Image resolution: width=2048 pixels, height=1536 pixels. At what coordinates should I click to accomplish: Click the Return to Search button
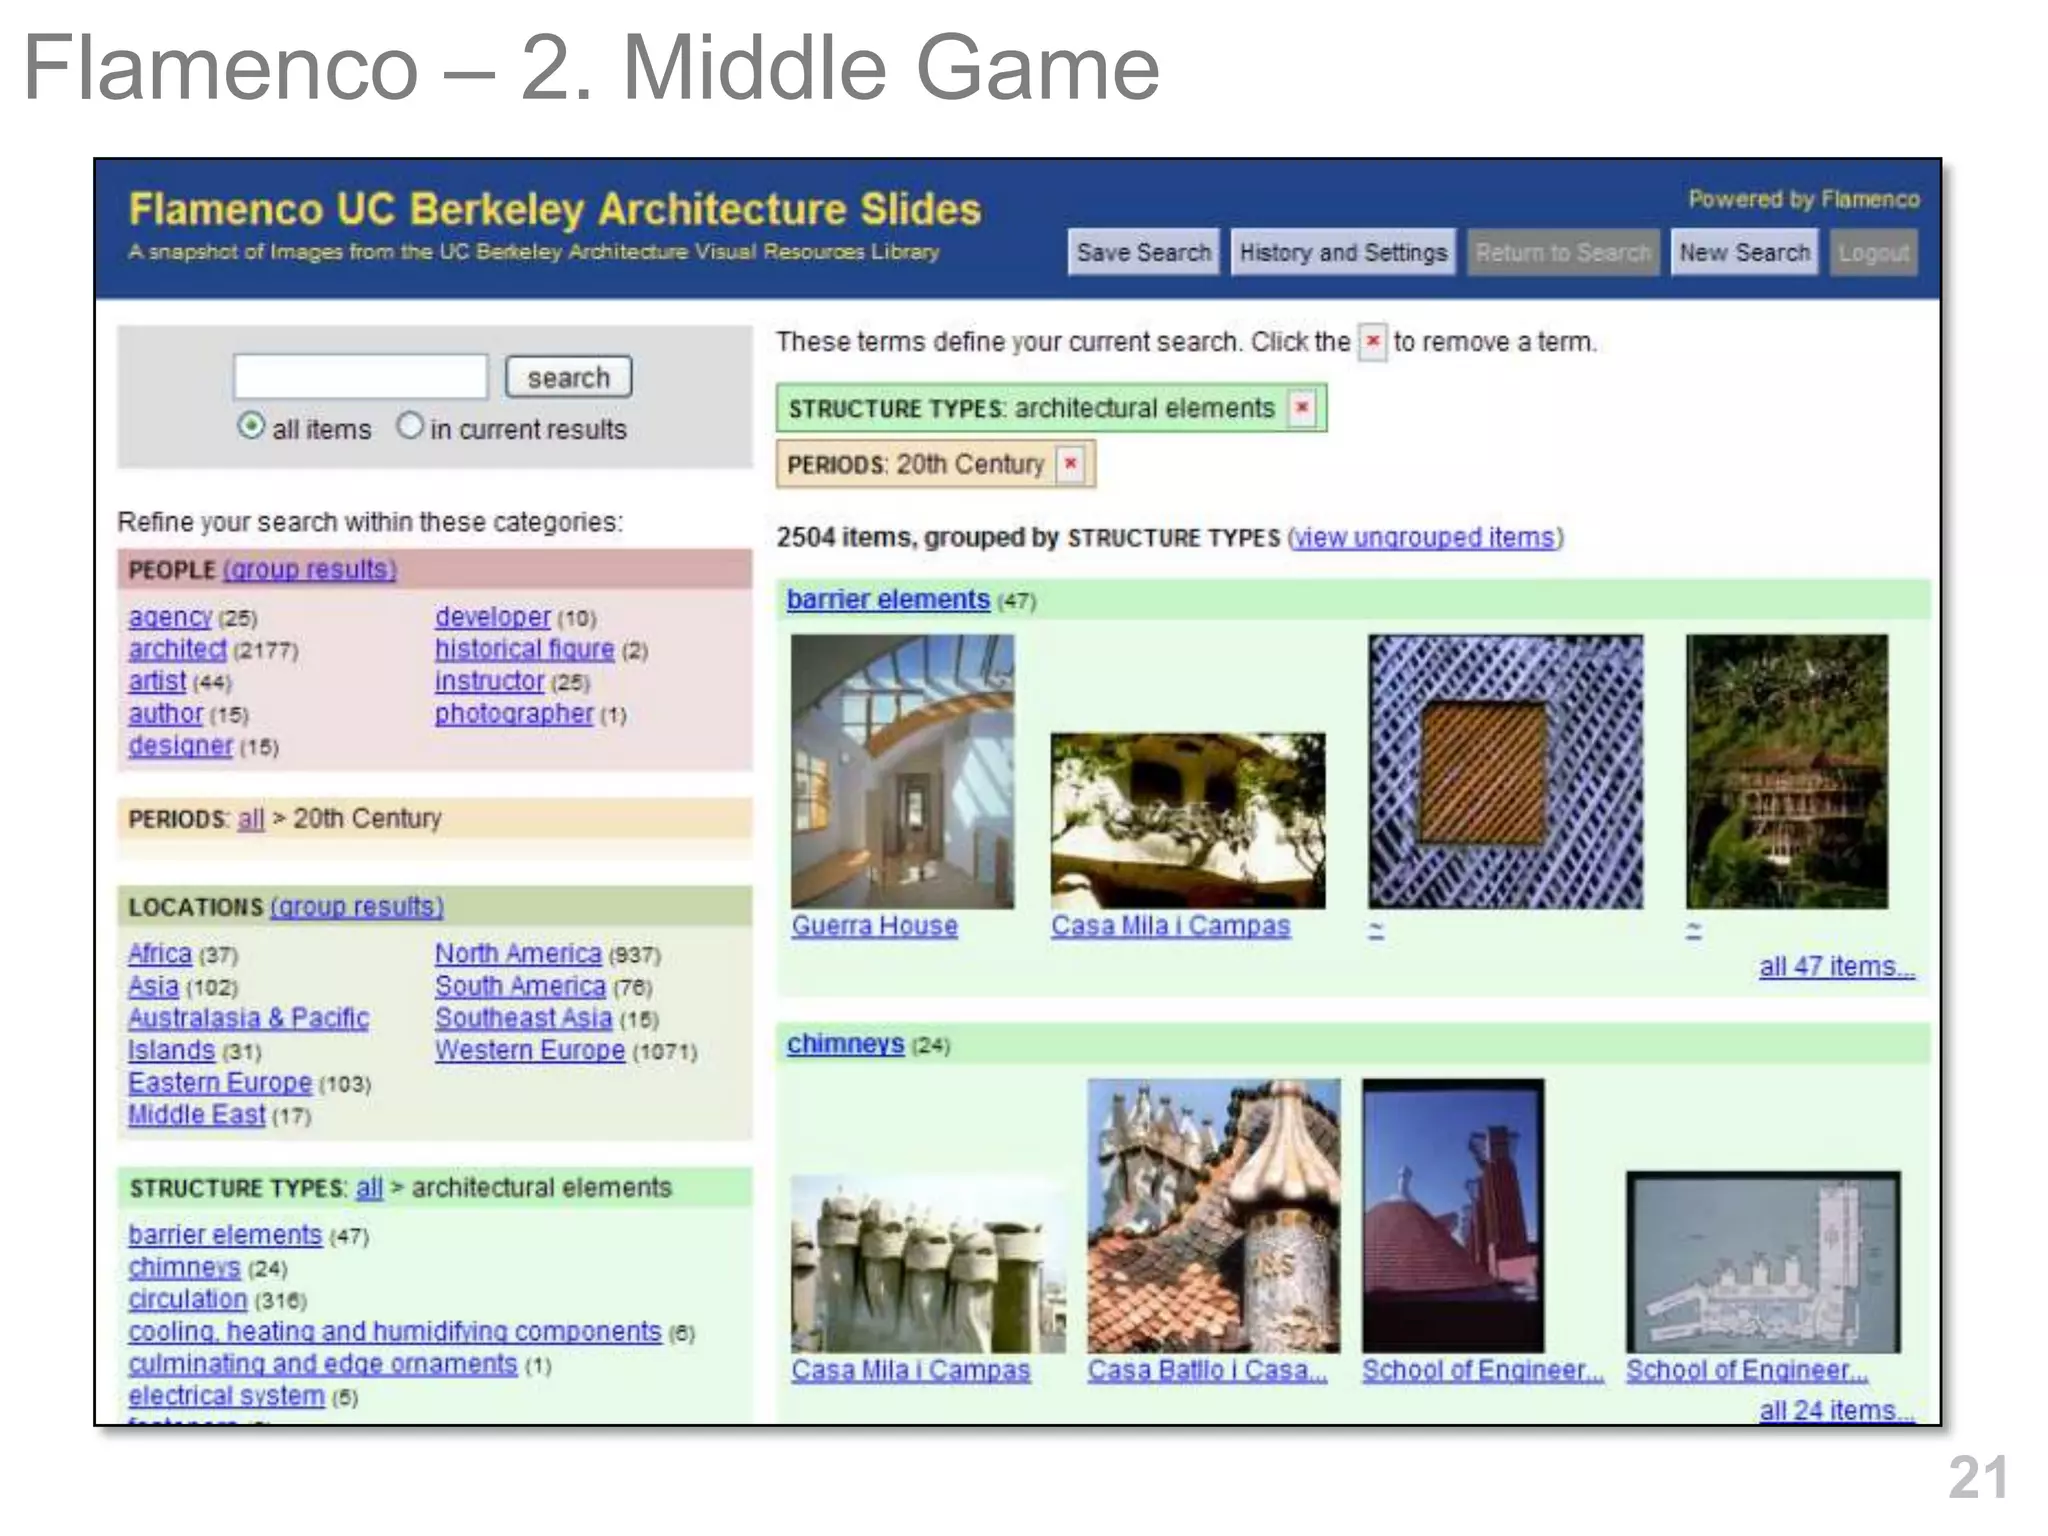pos(1563,252)
